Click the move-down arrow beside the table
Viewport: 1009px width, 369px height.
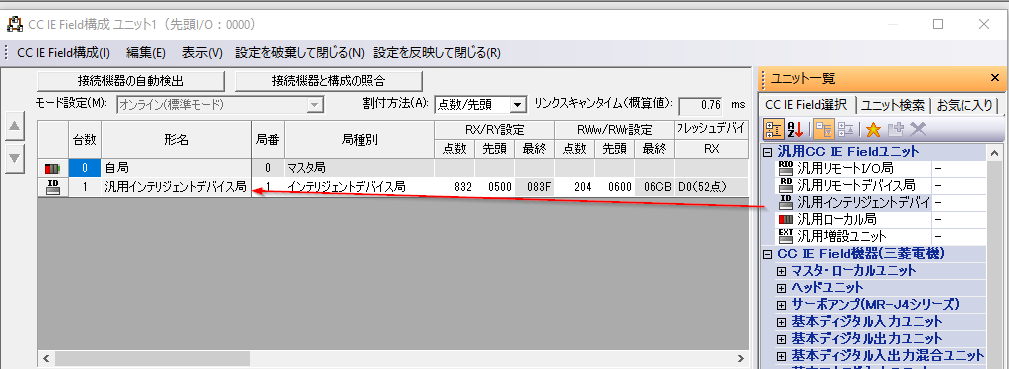coord(14,158)
